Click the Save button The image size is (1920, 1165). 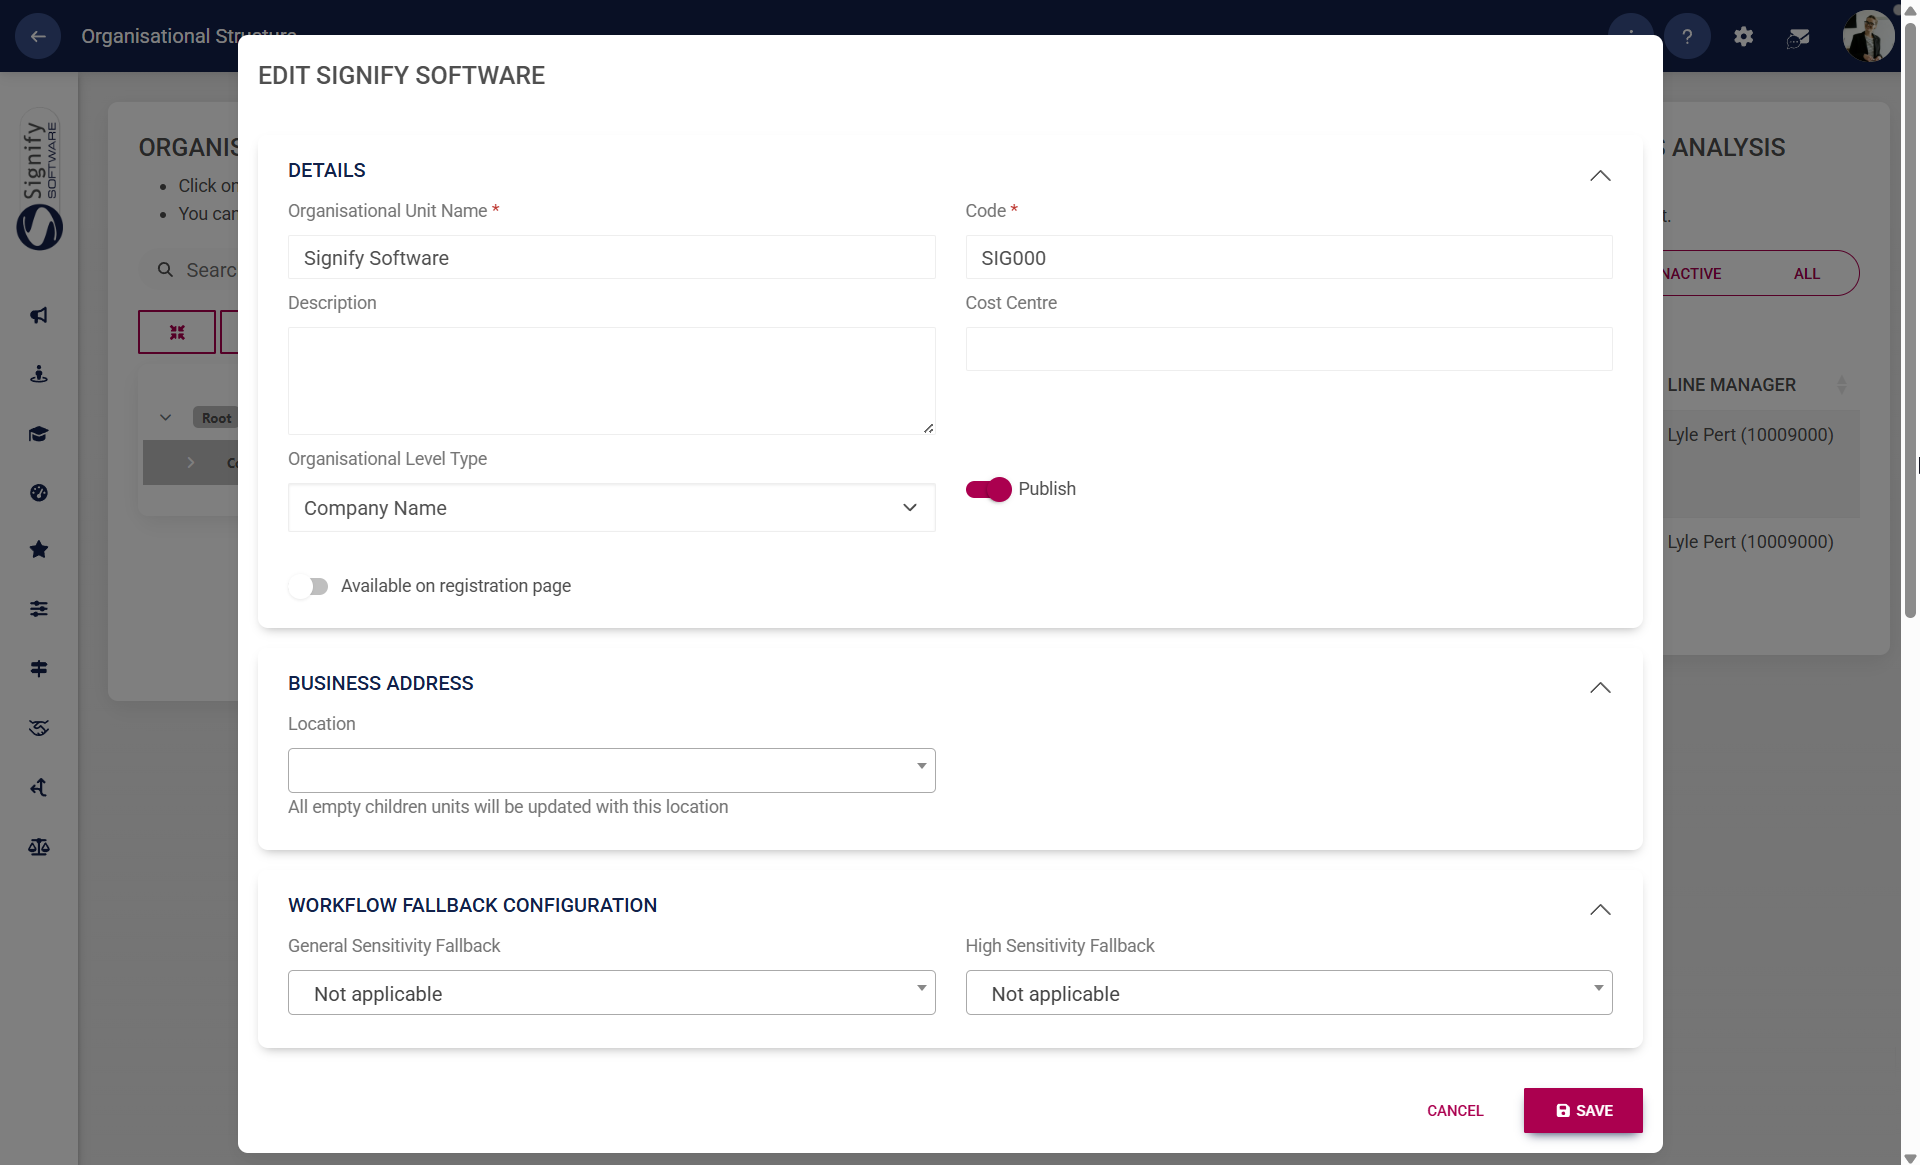[1582, 1110]
